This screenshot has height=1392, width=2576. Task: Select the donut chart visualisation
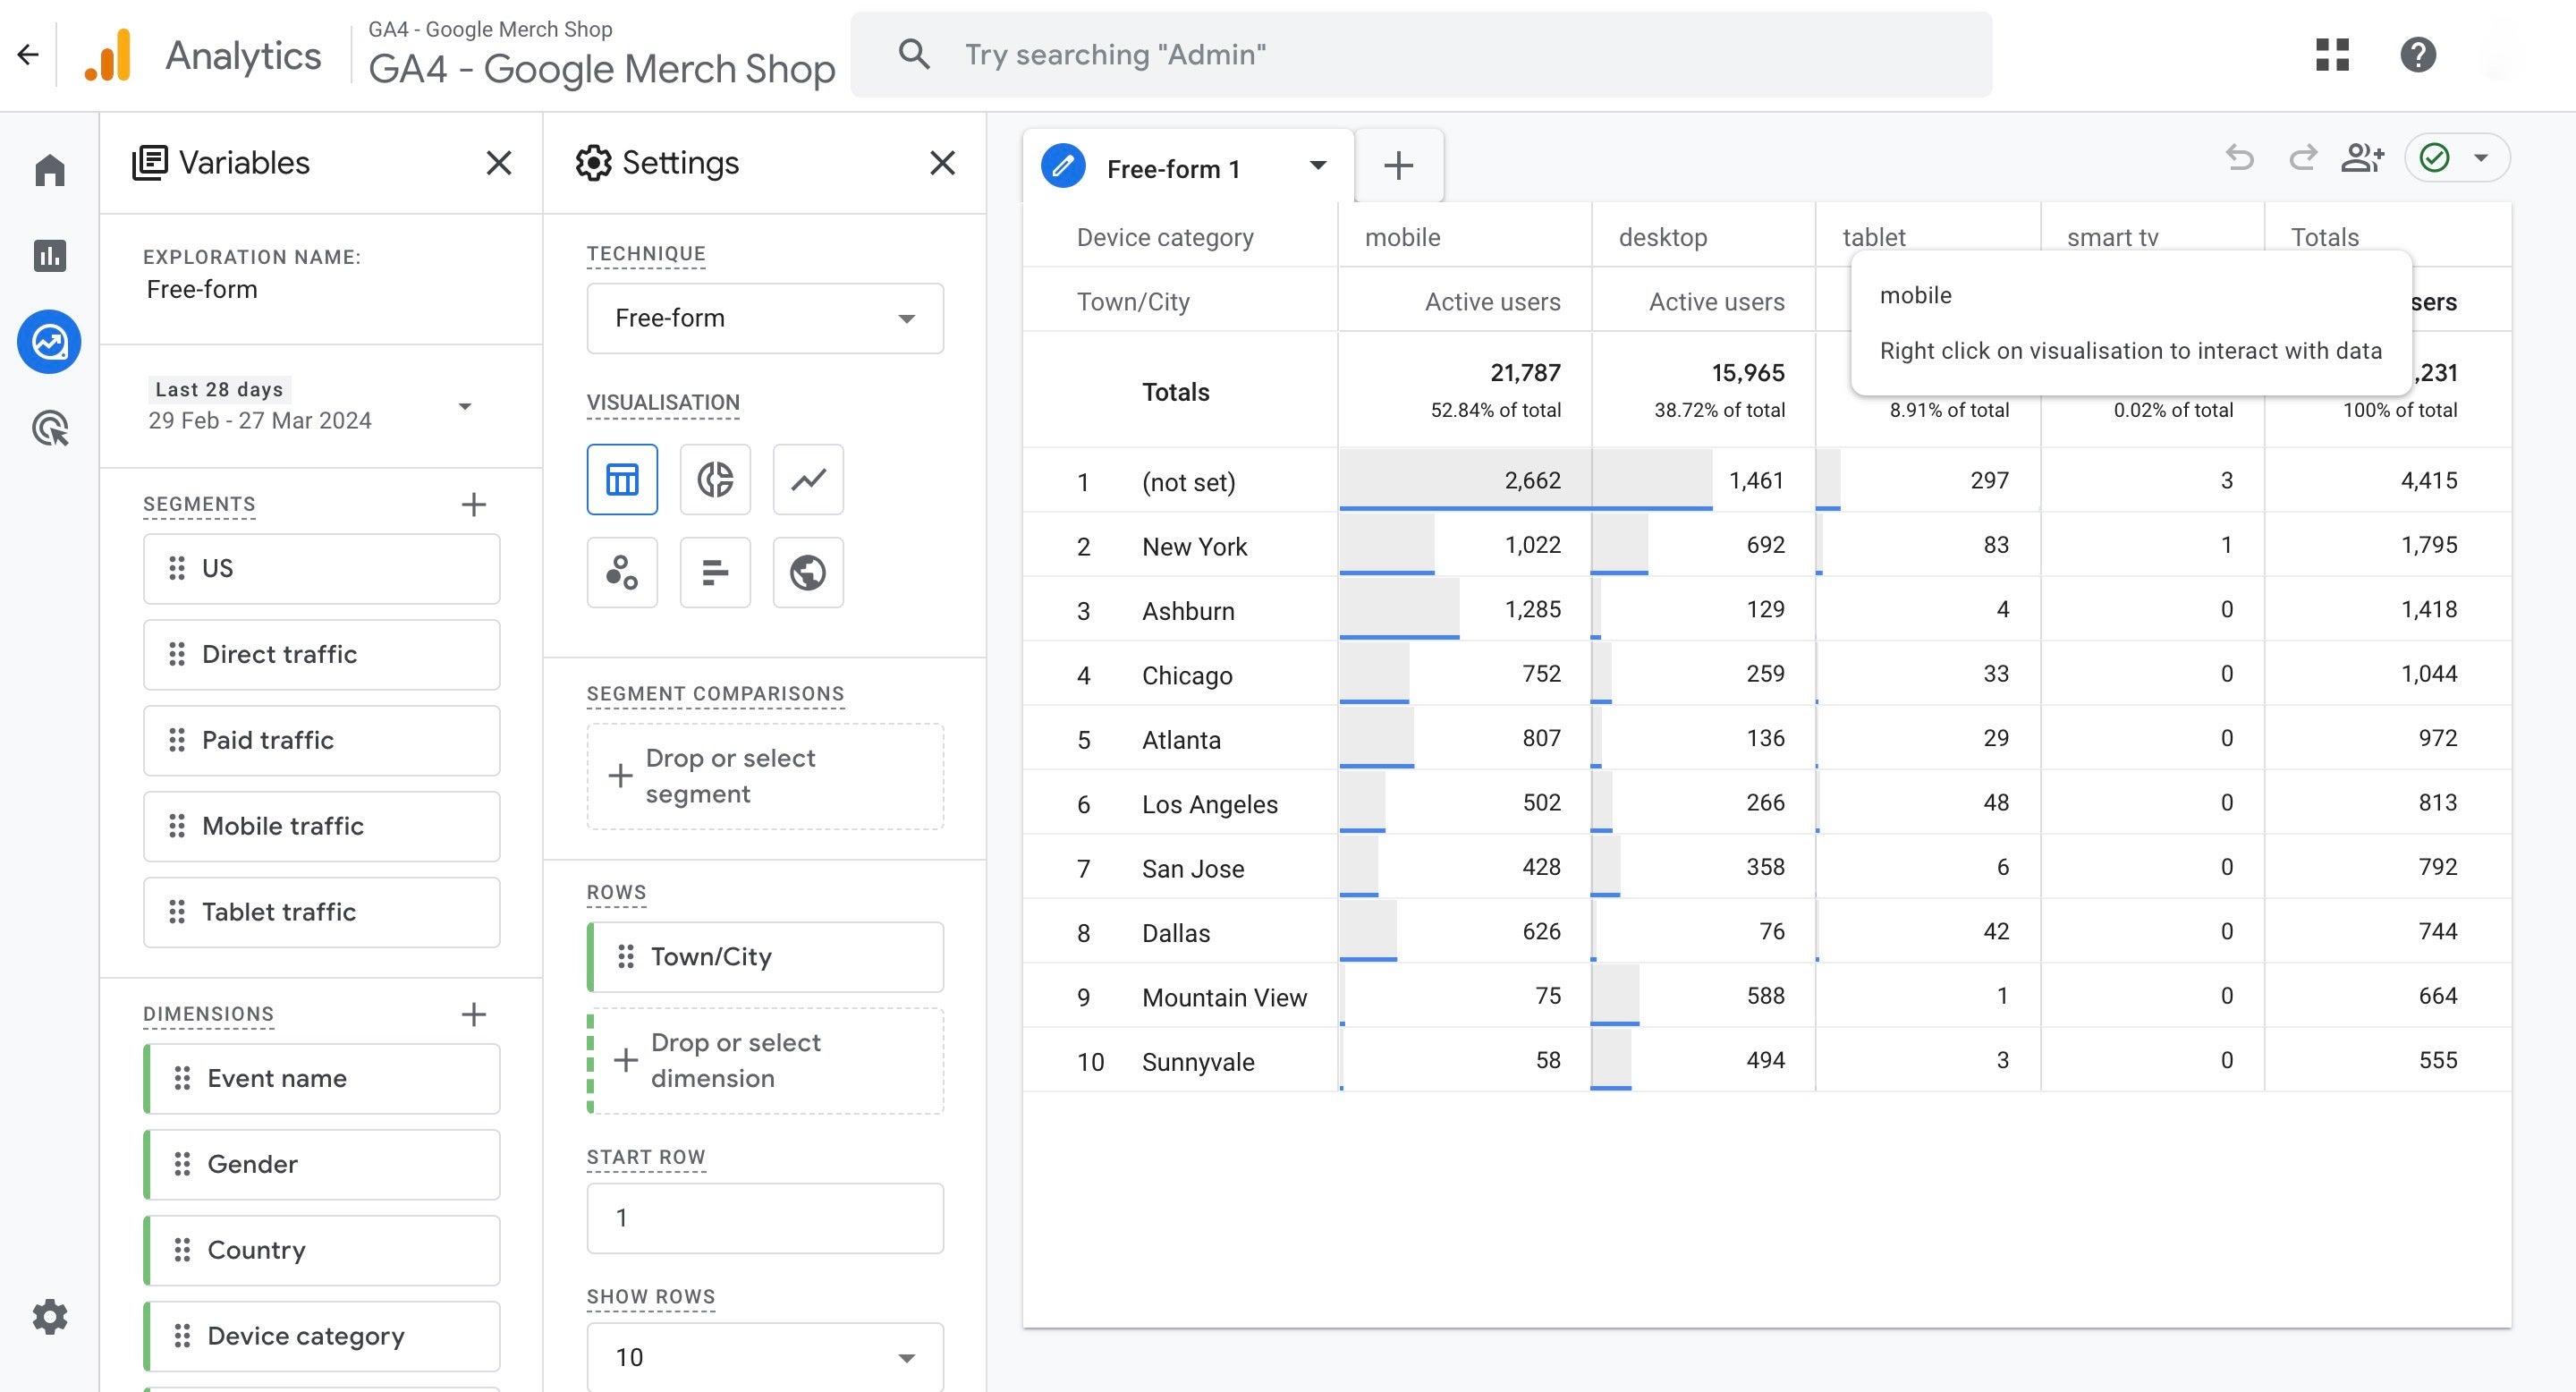715,480
